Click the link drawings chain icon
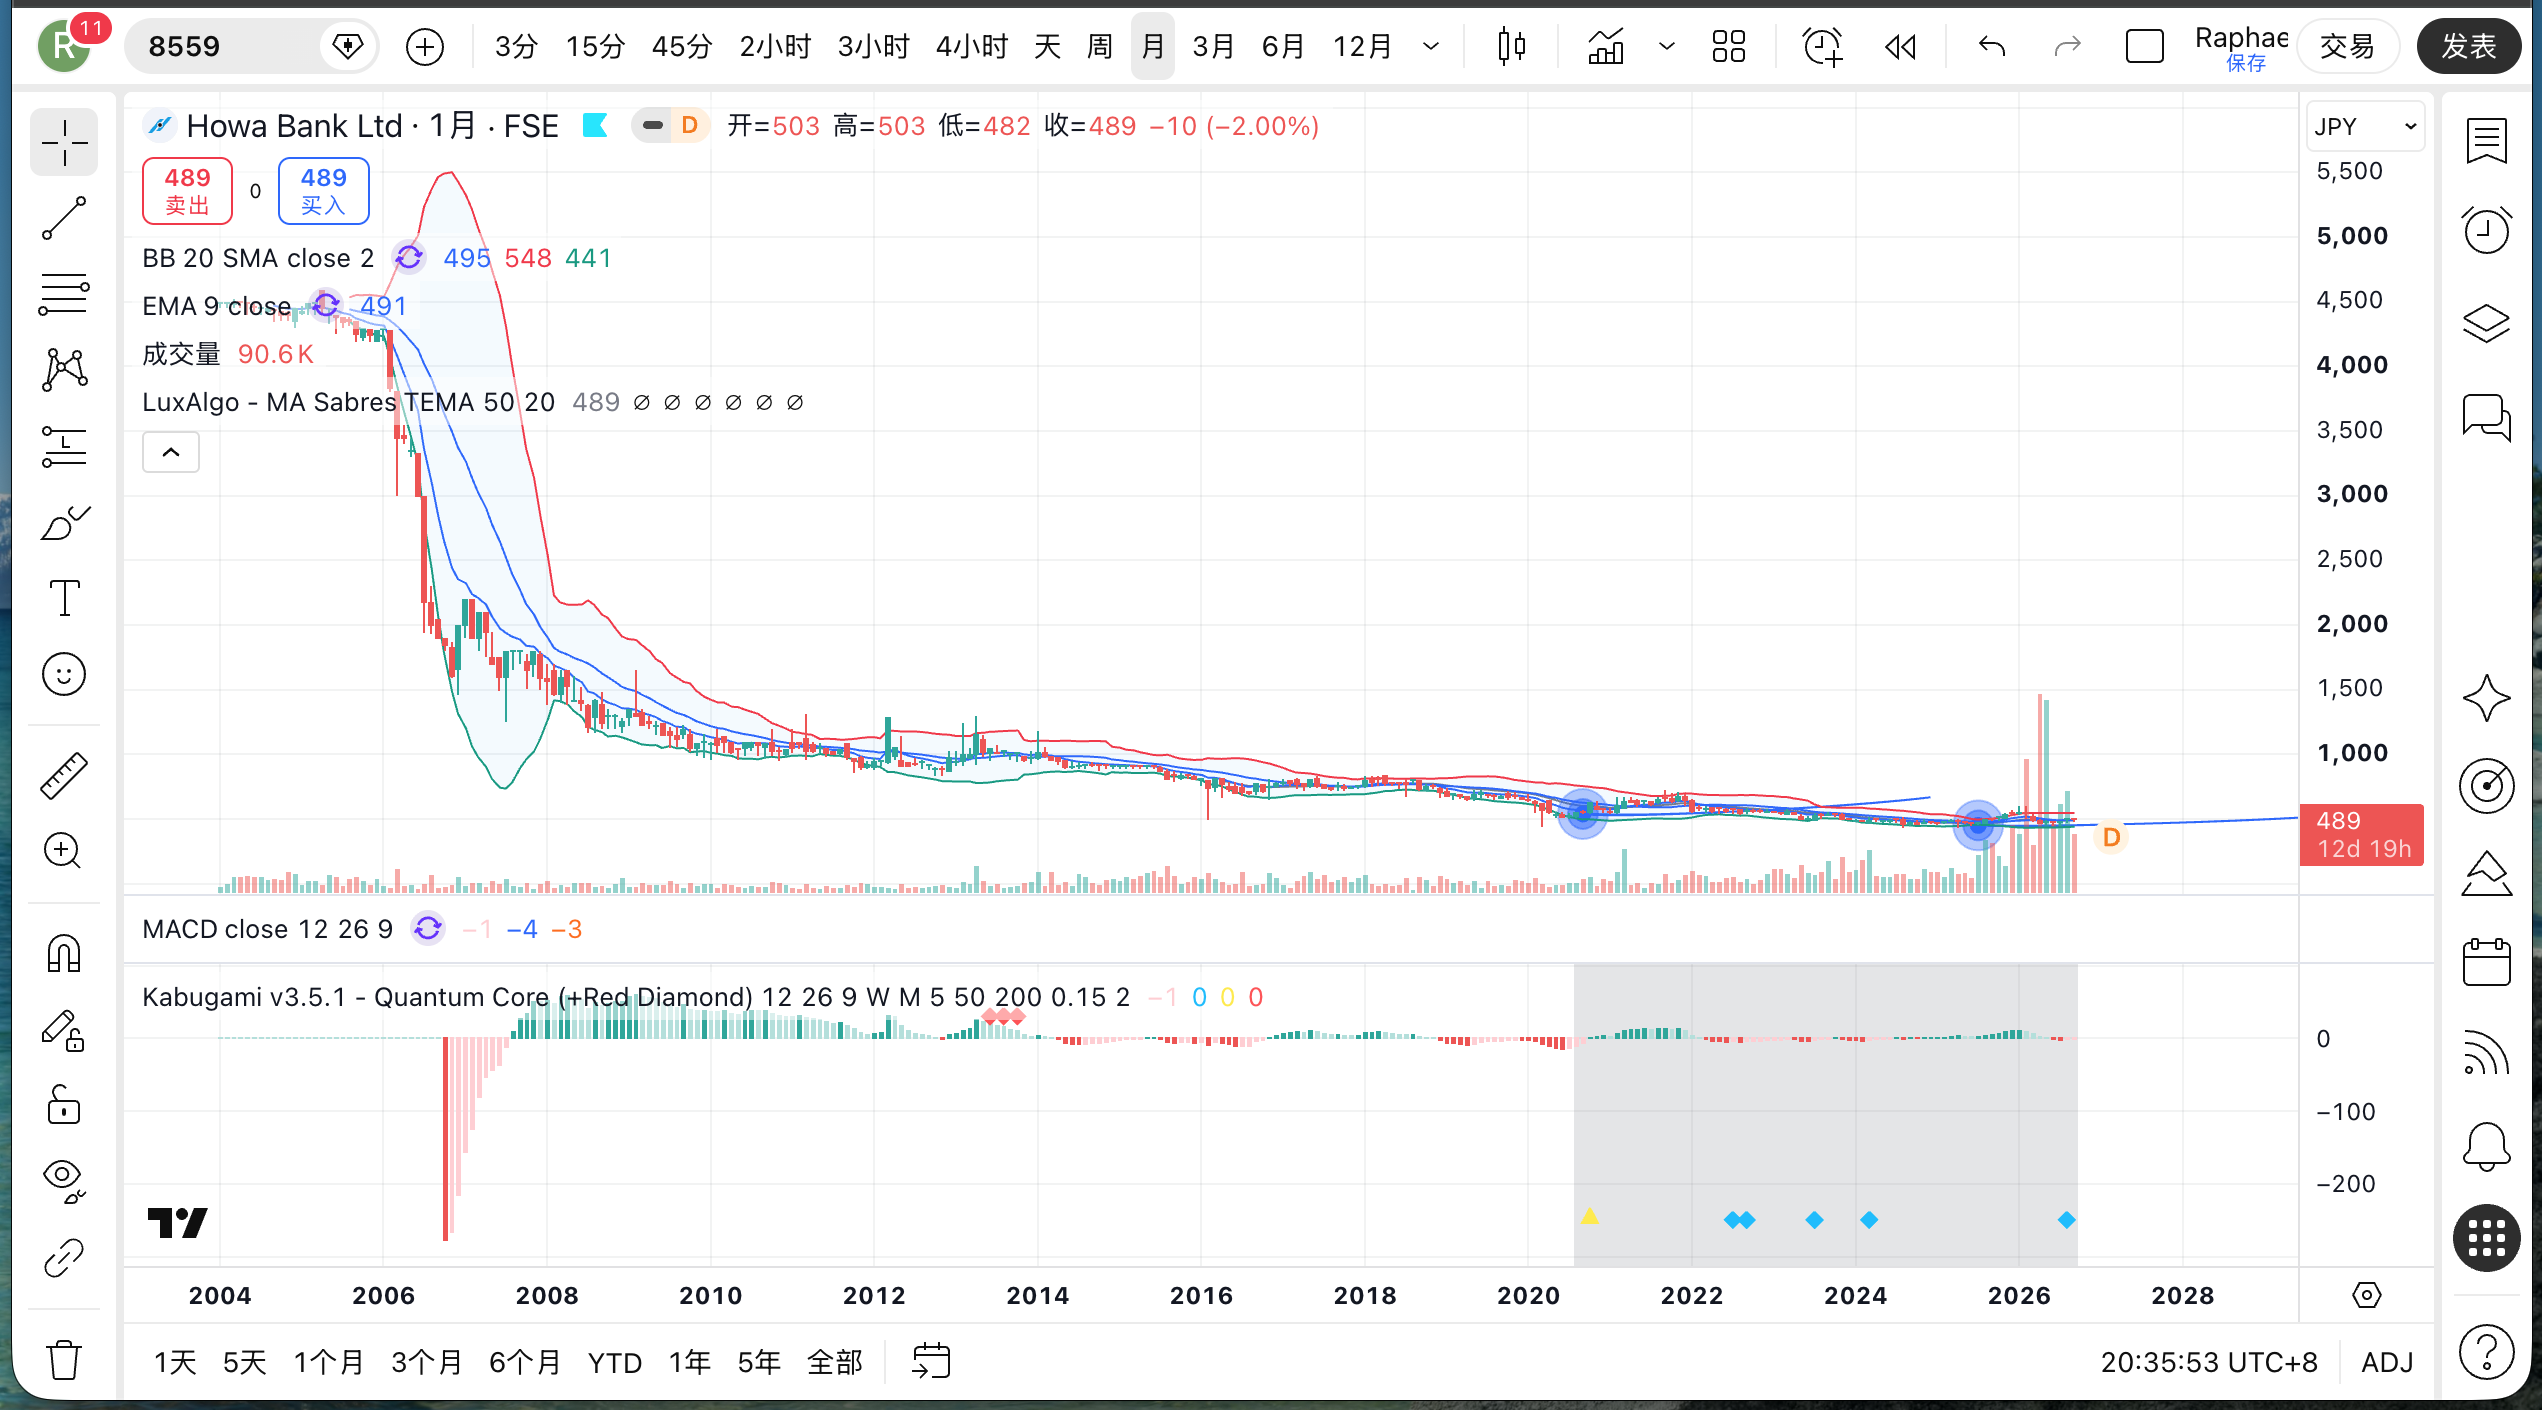Image resolution: width=2542 pixels, height=1410 pixels. click(64, 1258)
